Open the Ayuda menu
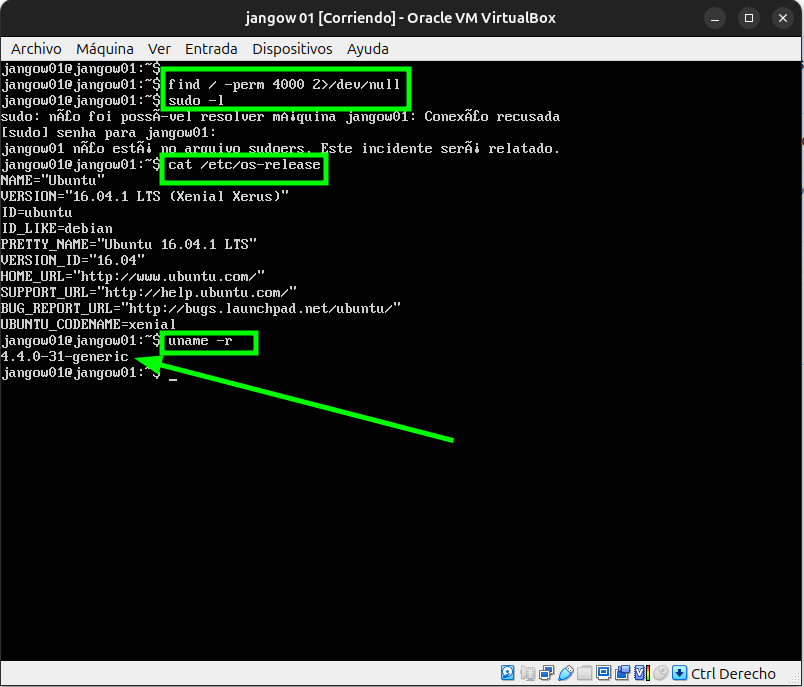 click(x=368, y=48)
